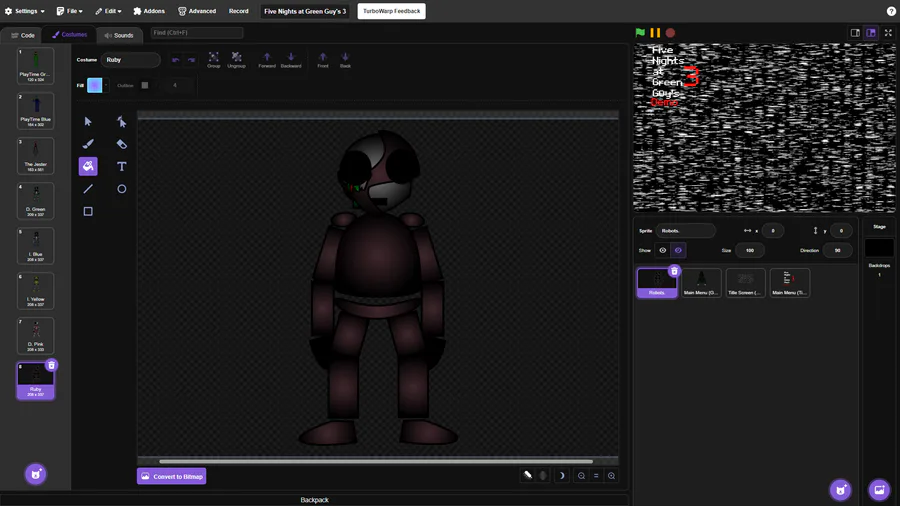Zoom in on the costume canvas
This screenshot has height=506, width=900.
tap(611, 476)
